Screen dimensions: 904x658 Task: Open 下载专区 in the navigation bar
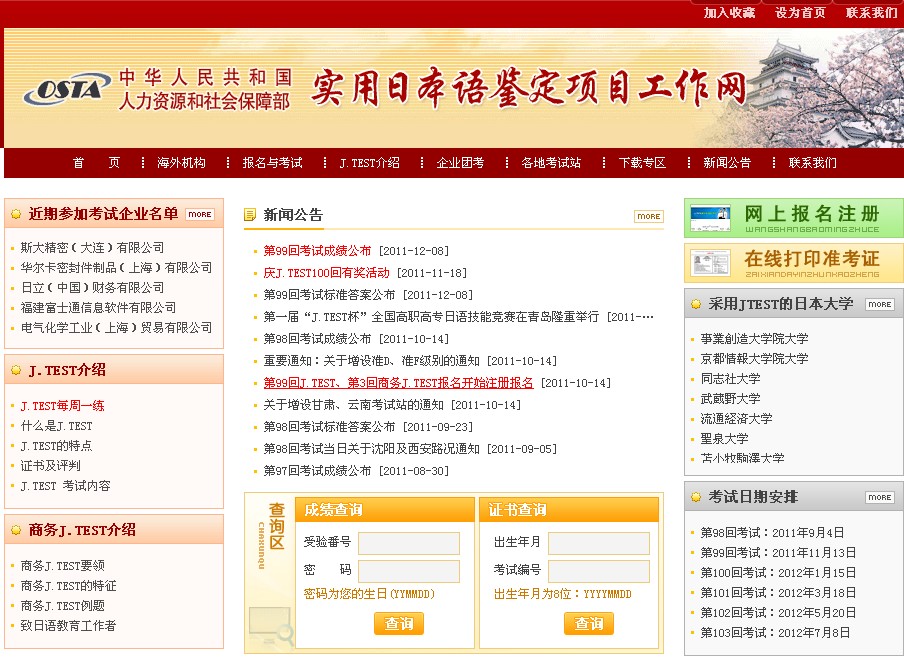tap(642, 163)
